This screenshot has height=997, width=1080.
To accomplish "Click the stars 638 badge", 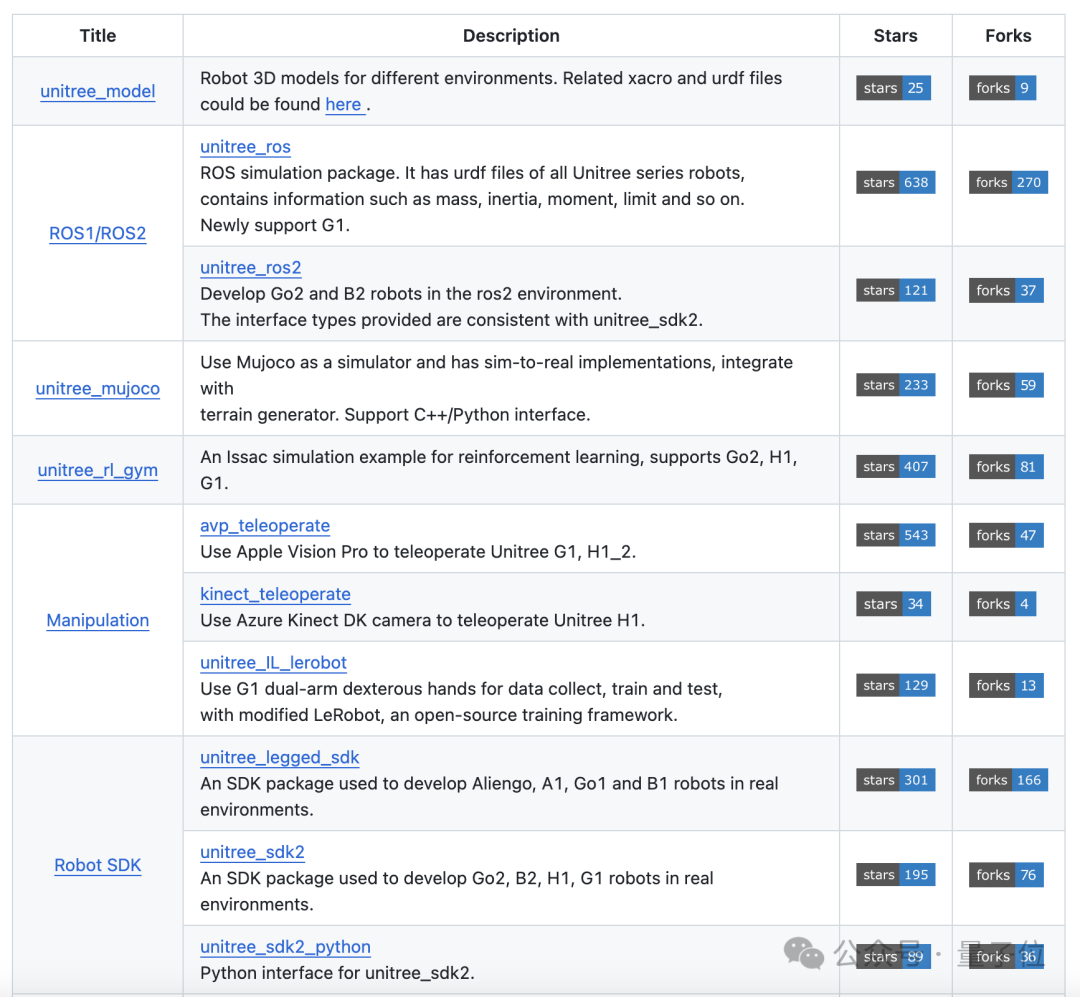I will coord(895,183).
